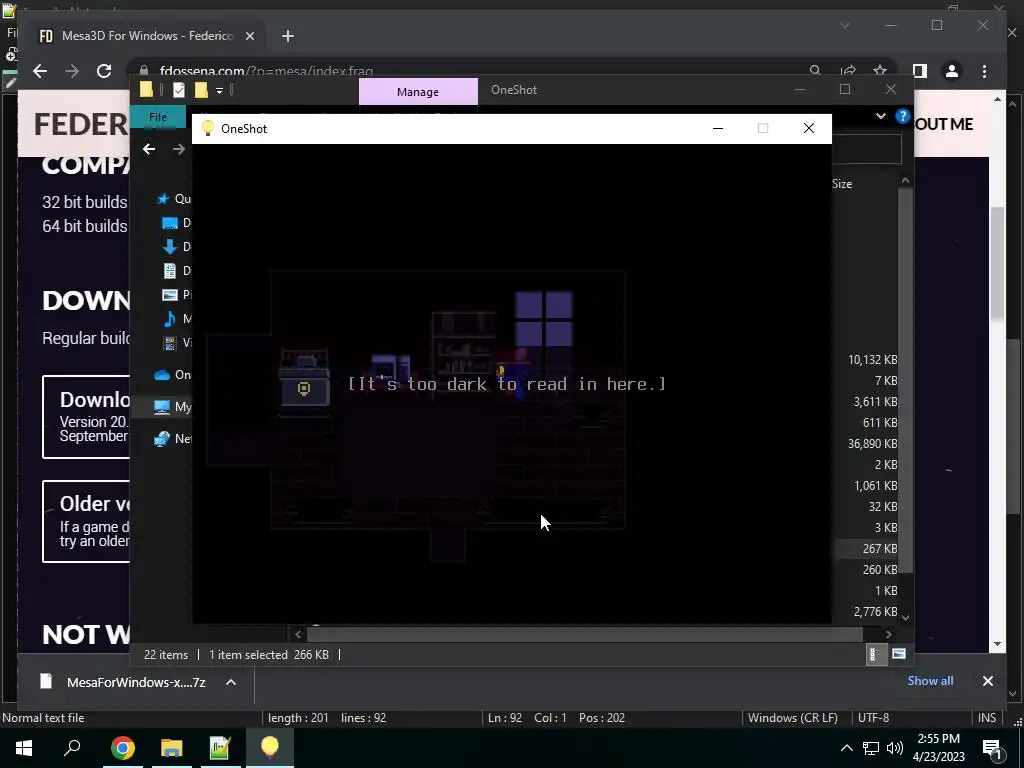Click Explorer file list scroll-up arrow
The image size is (1024, 768).
pos(905,180)
